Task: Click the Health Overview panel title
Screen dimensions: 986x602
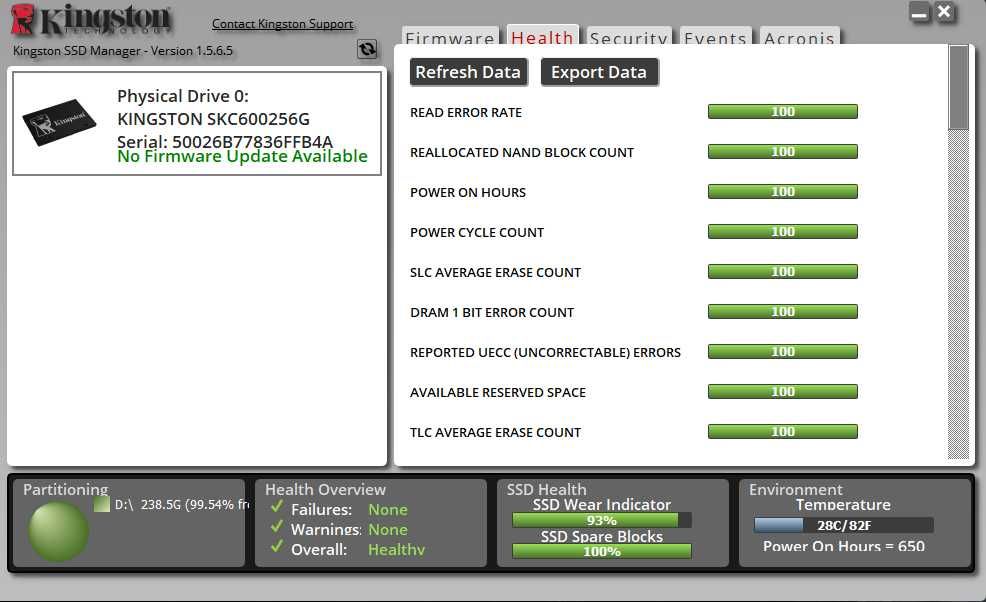Action: coord(325,489)
